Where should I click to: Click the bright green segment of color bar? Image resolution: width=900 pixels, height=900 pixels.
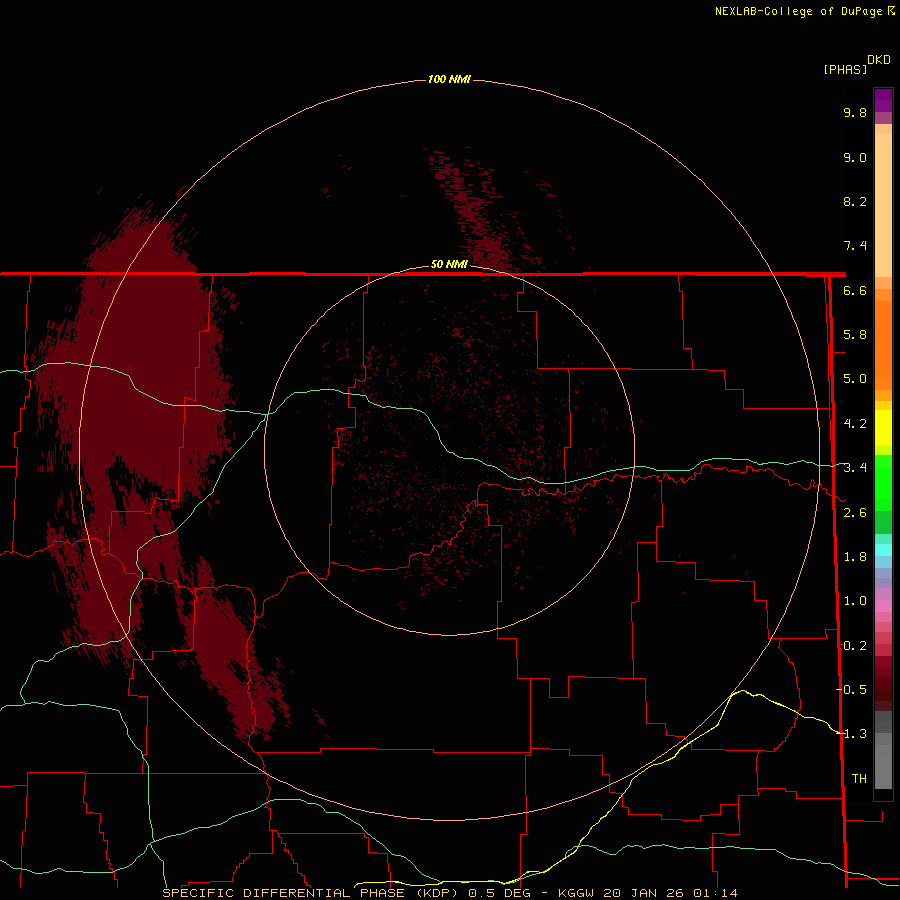883,482
